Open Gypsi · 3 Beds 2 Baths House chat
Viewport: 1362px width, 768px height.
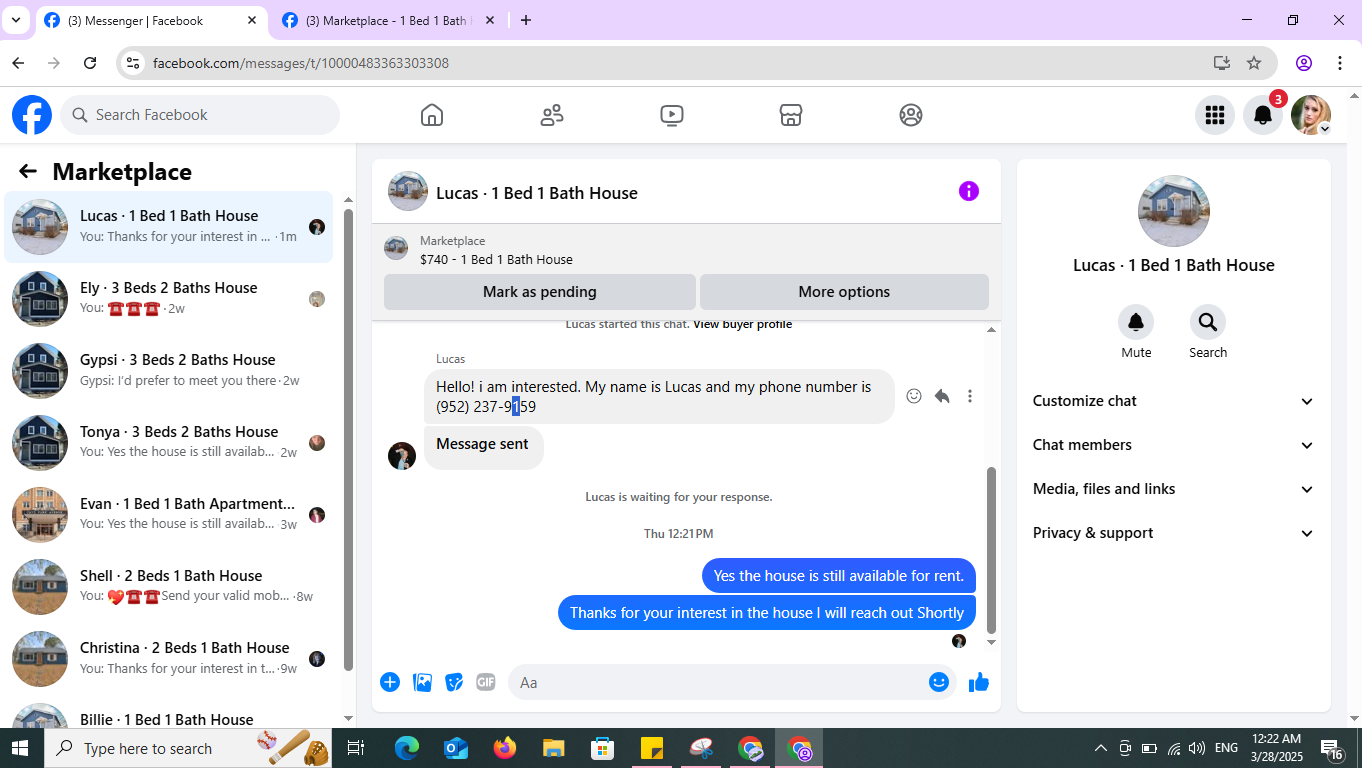(169, 371)
